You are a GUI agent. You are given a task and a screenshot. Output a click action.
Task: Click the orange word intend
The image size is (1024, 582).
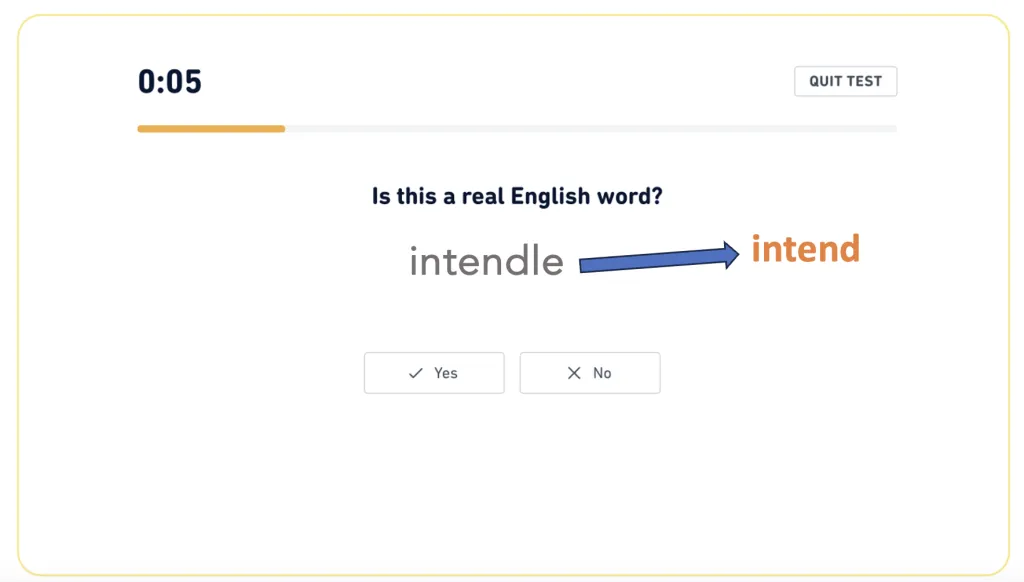coord(805,249)
